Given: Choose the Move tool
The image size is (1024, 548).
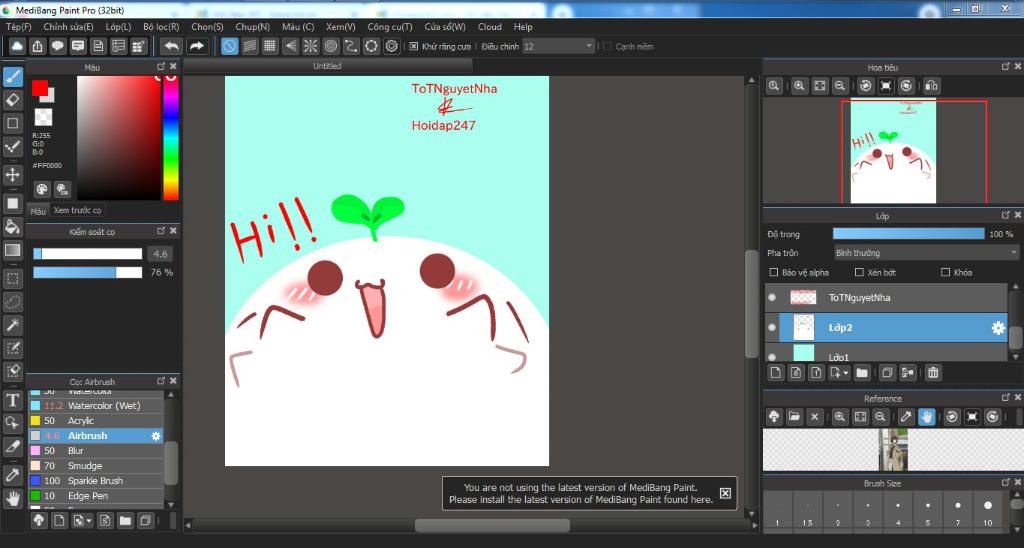Looking at the screenshot, I should 12,174.
